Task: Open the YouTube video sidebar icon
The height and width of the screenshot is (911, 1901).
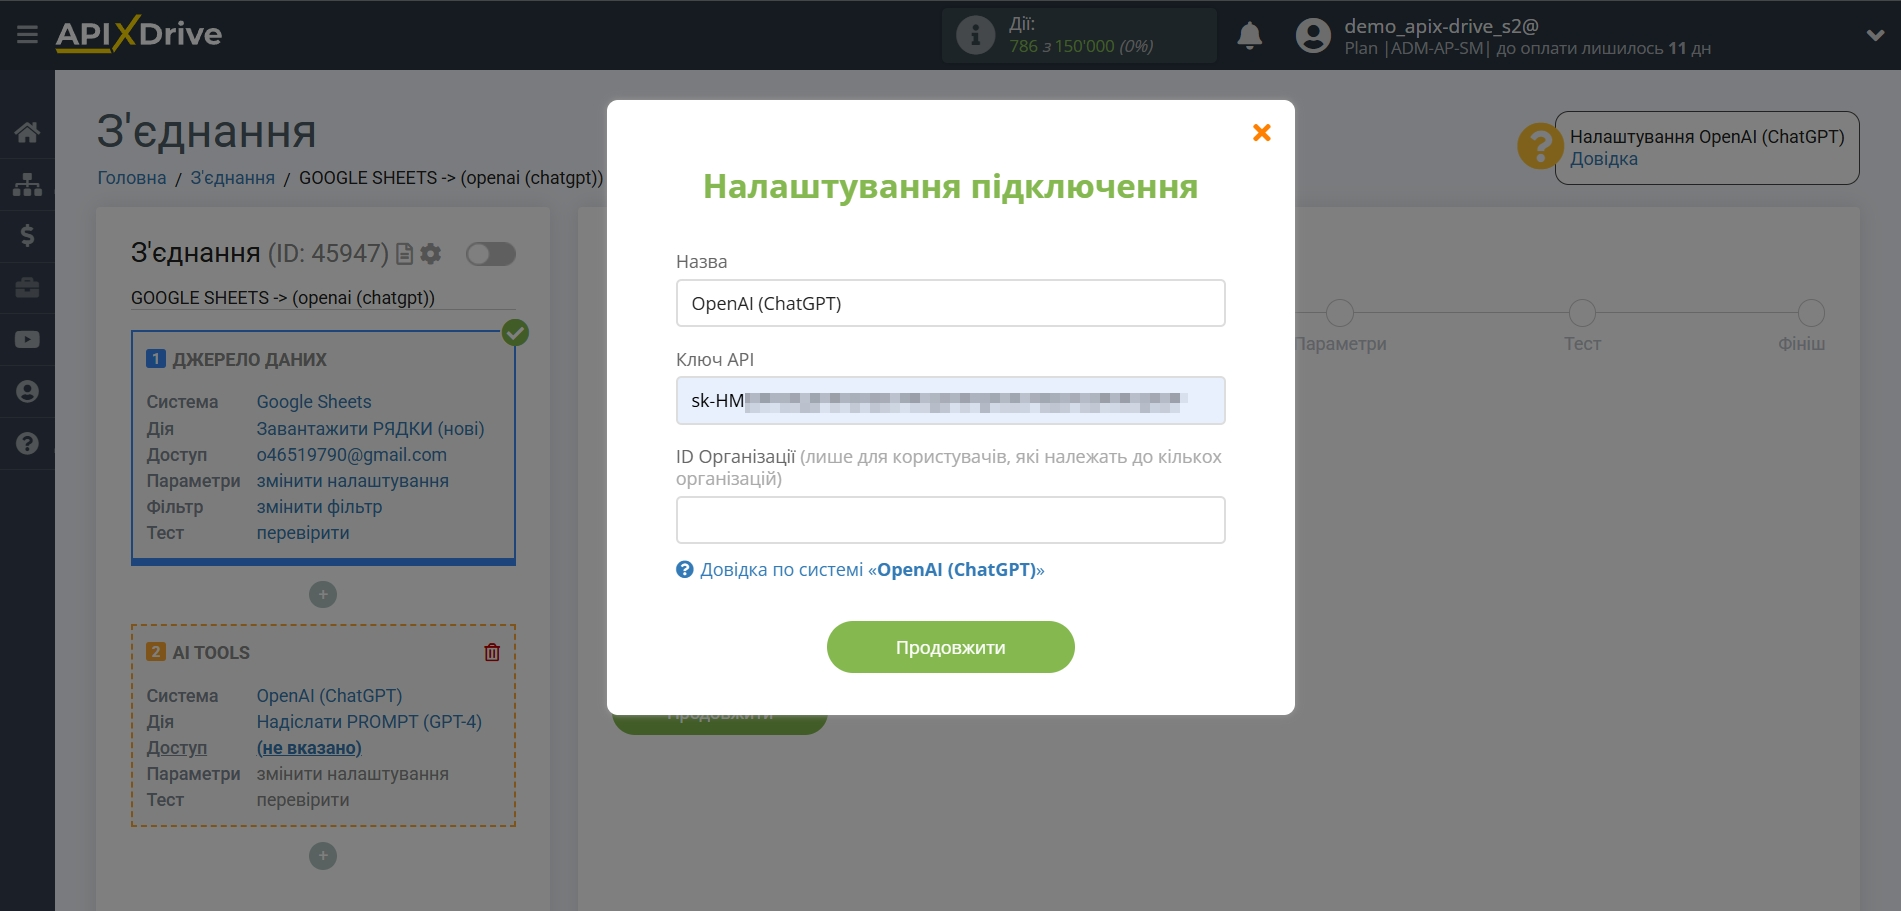Action: tap(27, 340)
